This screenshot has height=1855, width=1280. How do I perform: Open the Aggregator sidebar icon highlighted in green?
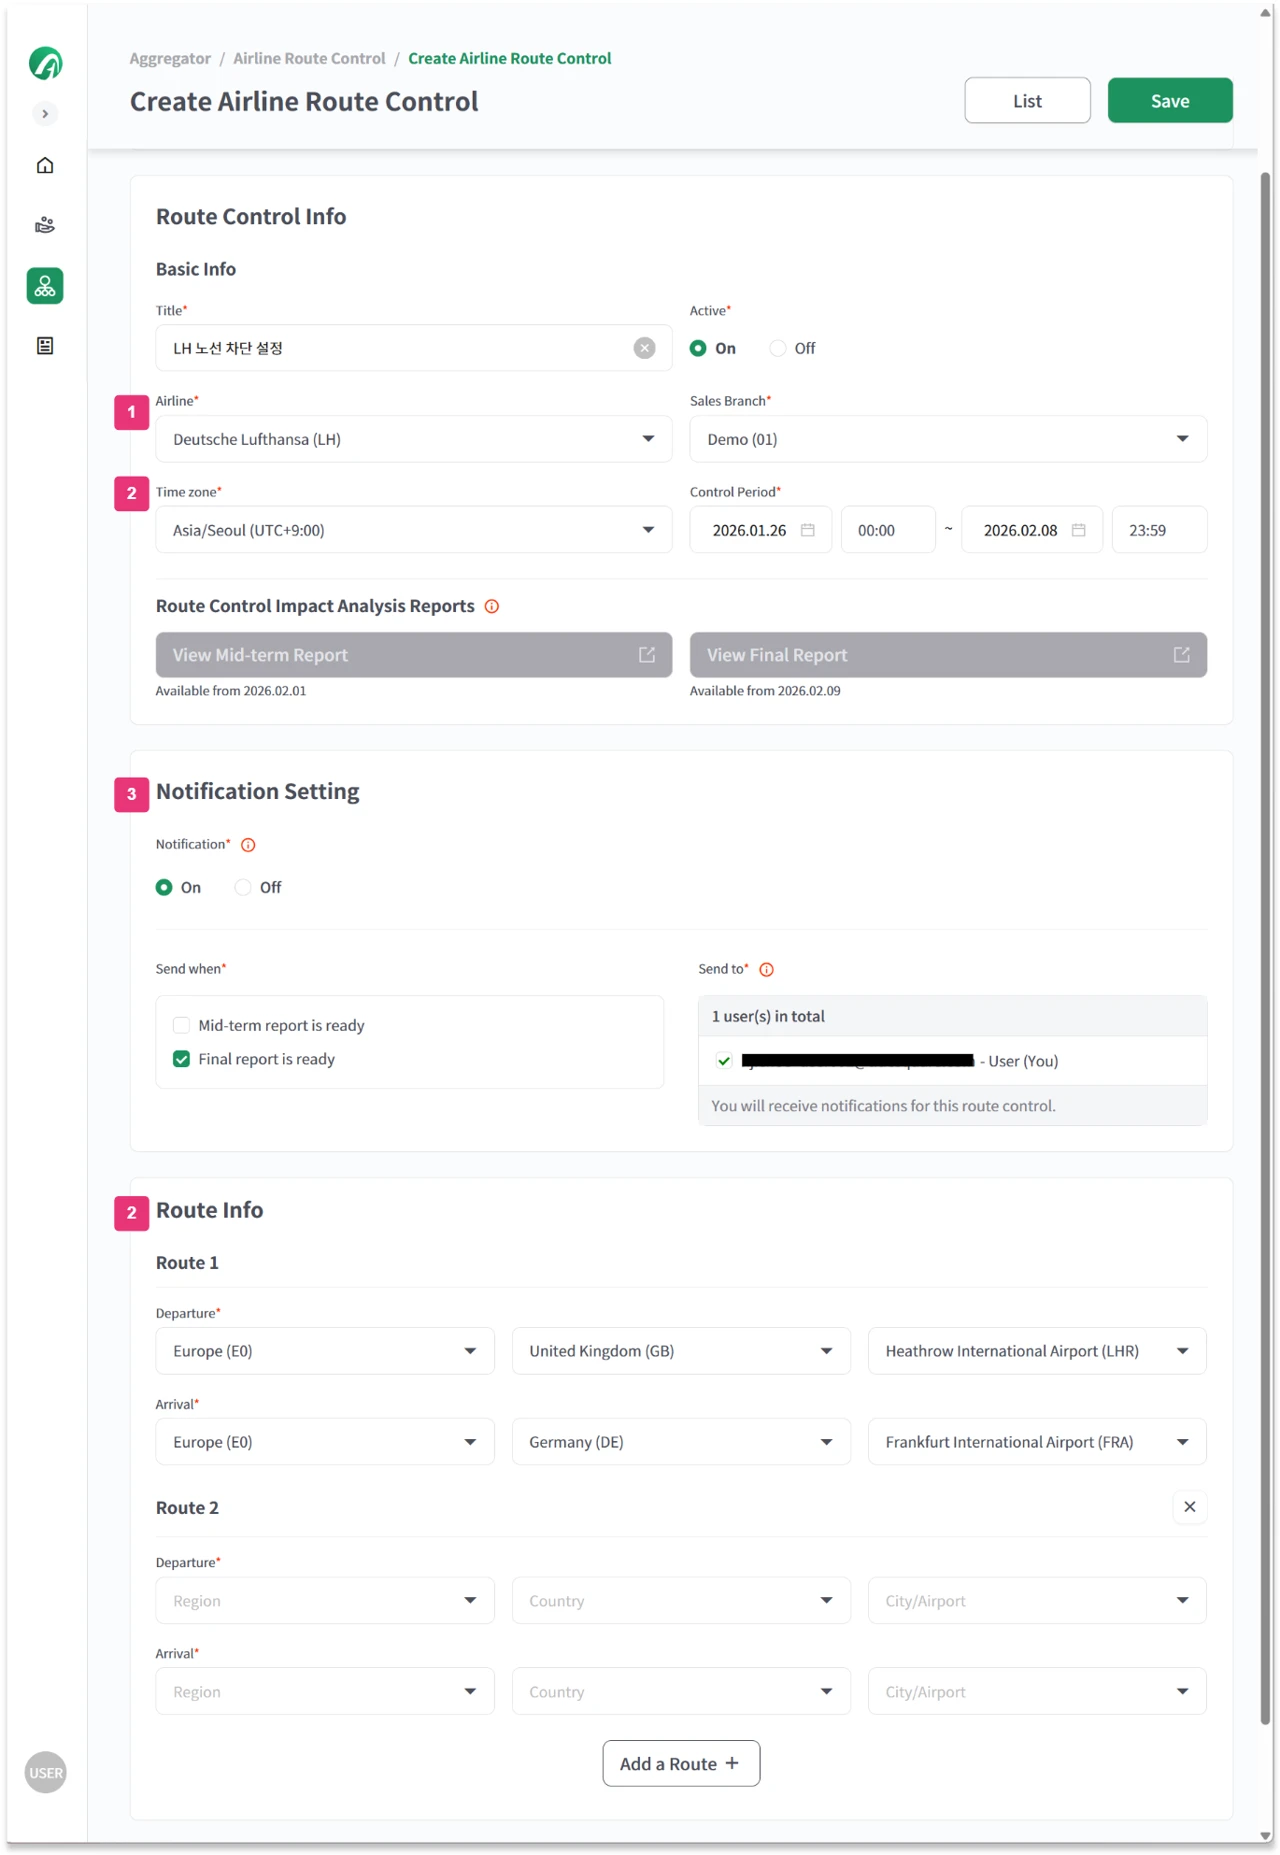[45, 286]
